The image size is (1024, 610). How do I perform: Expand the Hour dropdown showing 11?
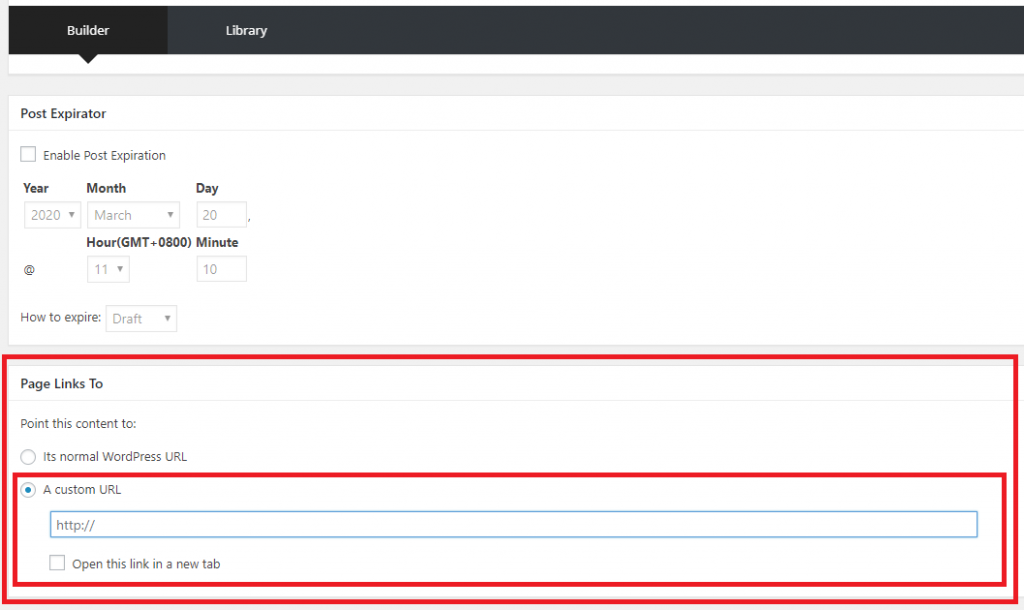pos(108,269)
